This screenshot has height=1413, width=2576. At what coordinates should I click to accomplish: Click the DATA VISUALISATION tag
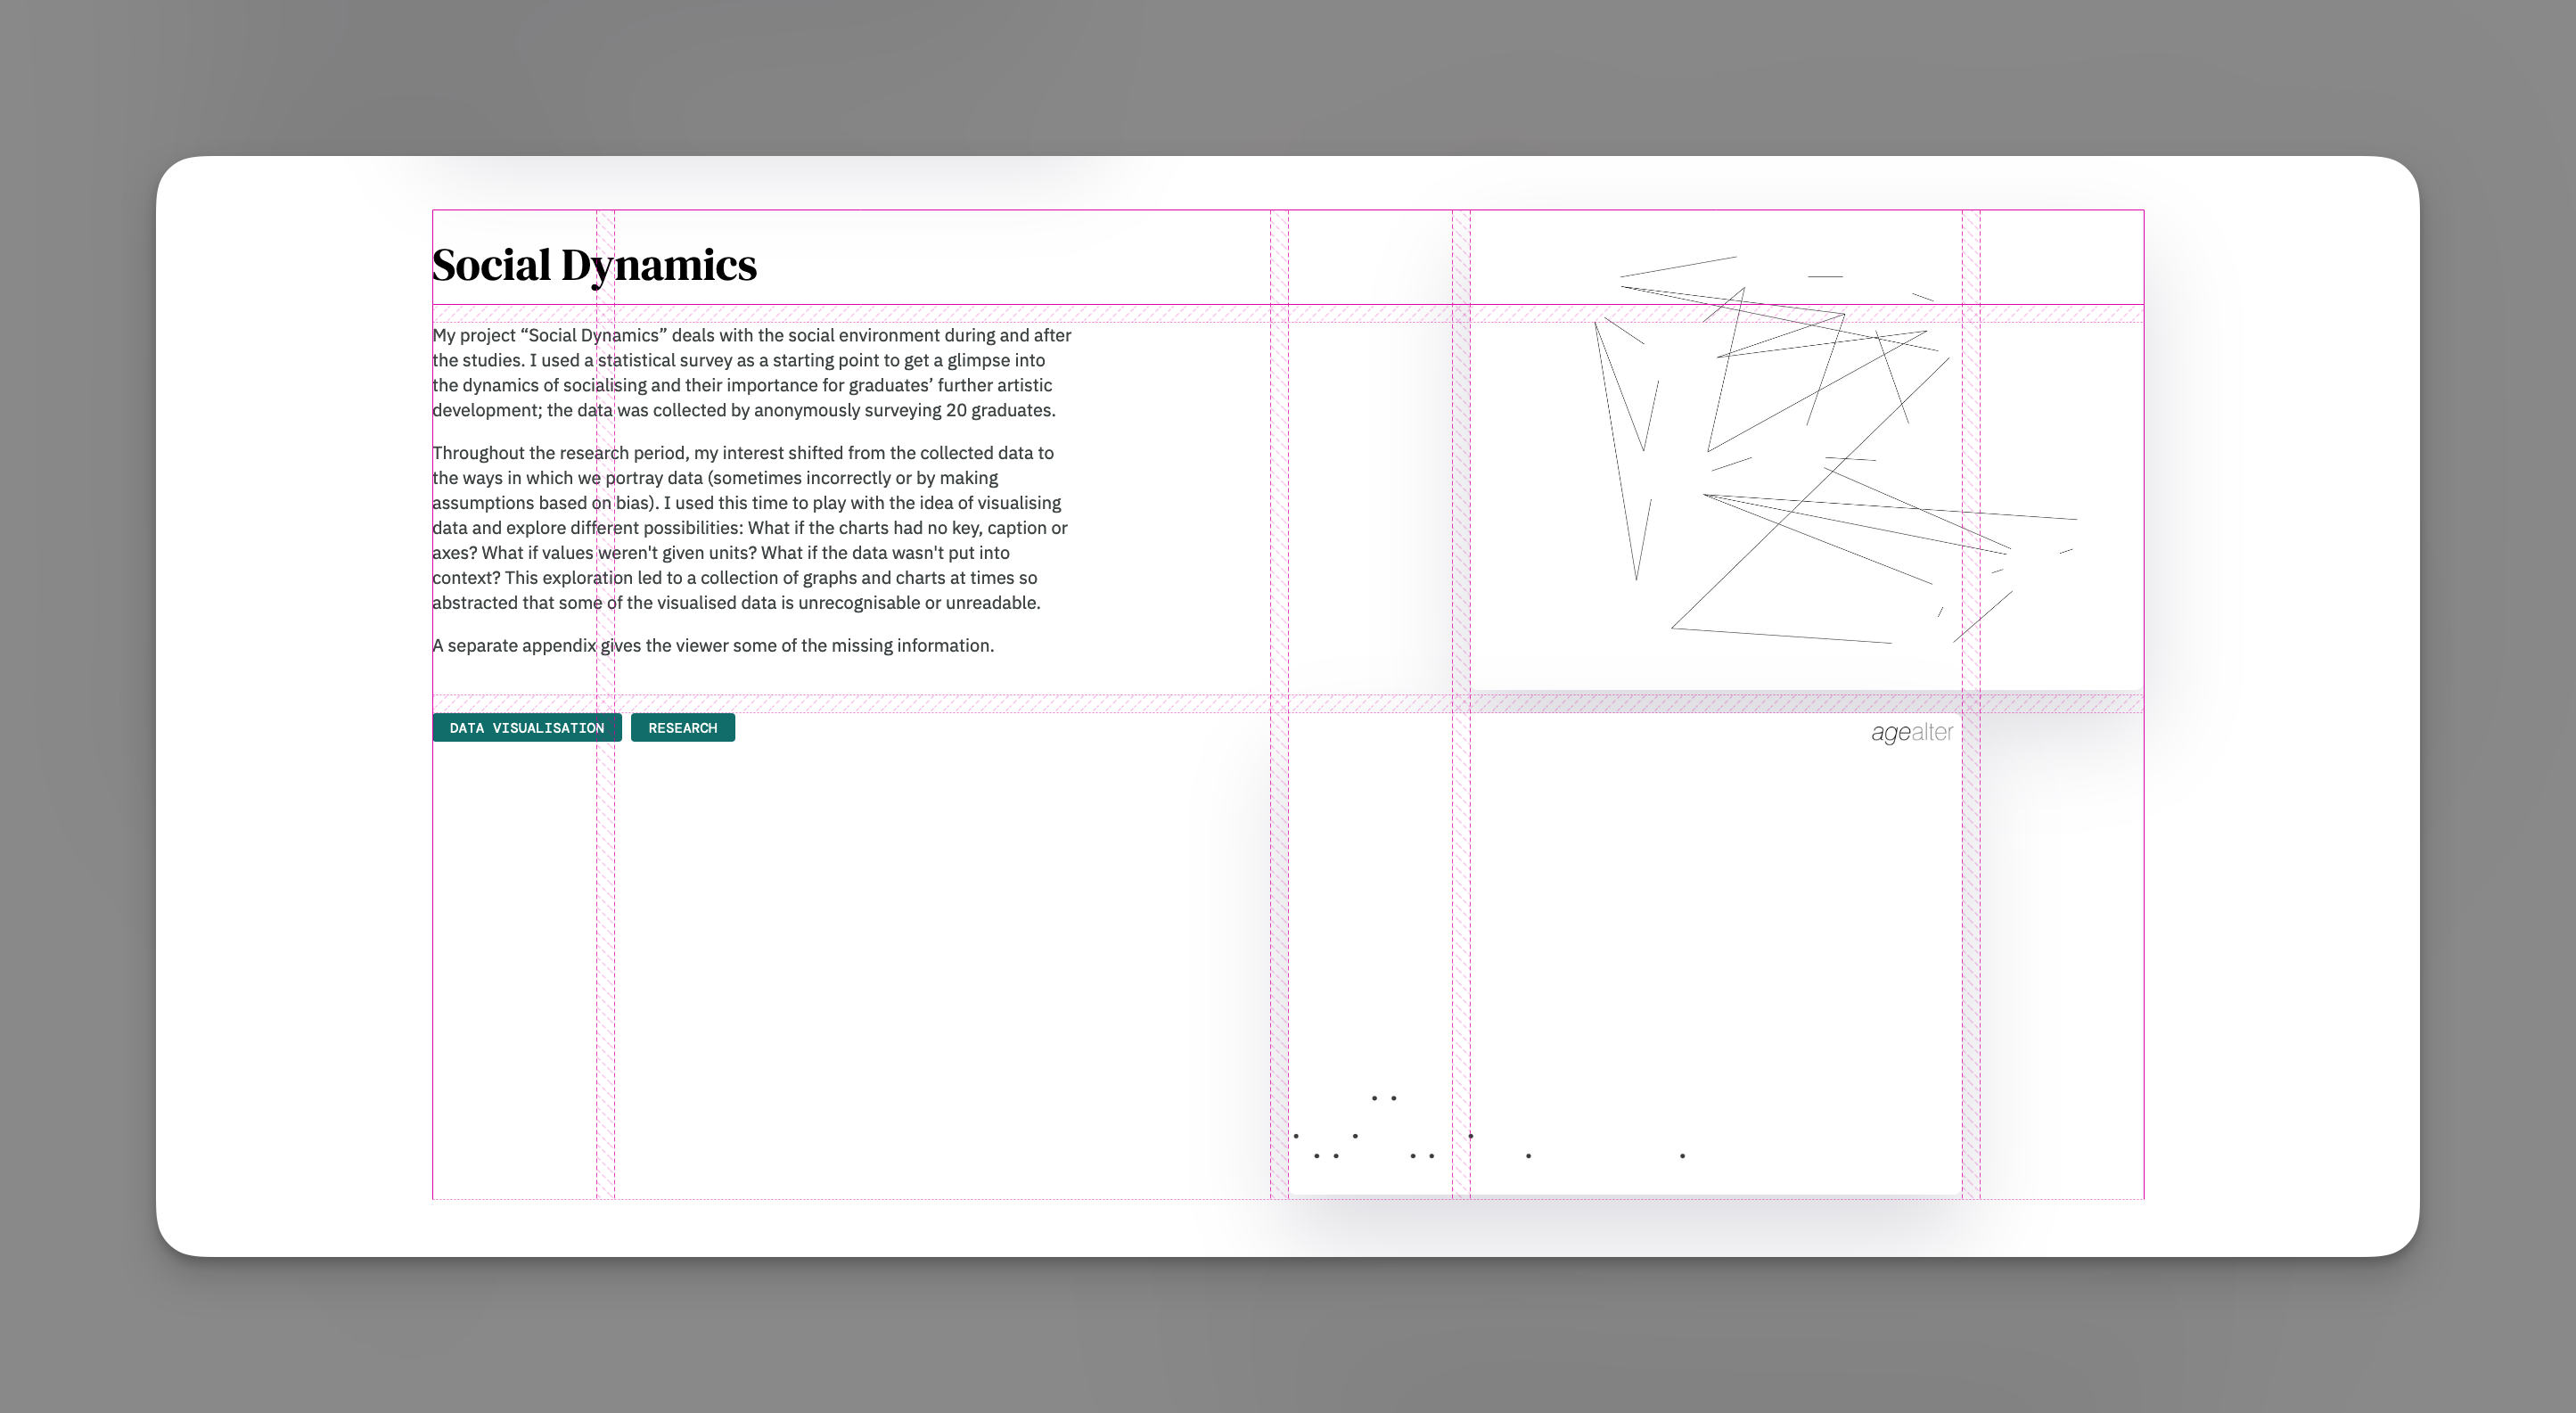[527, 727]
